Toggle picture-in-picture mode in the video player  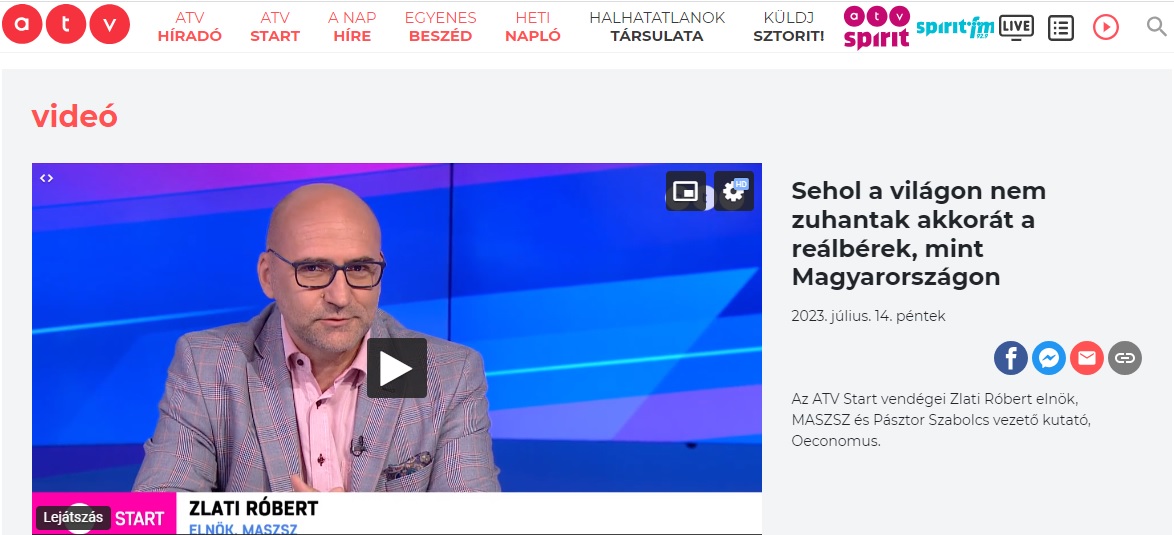pyautogui.click(x=686, y=192)
